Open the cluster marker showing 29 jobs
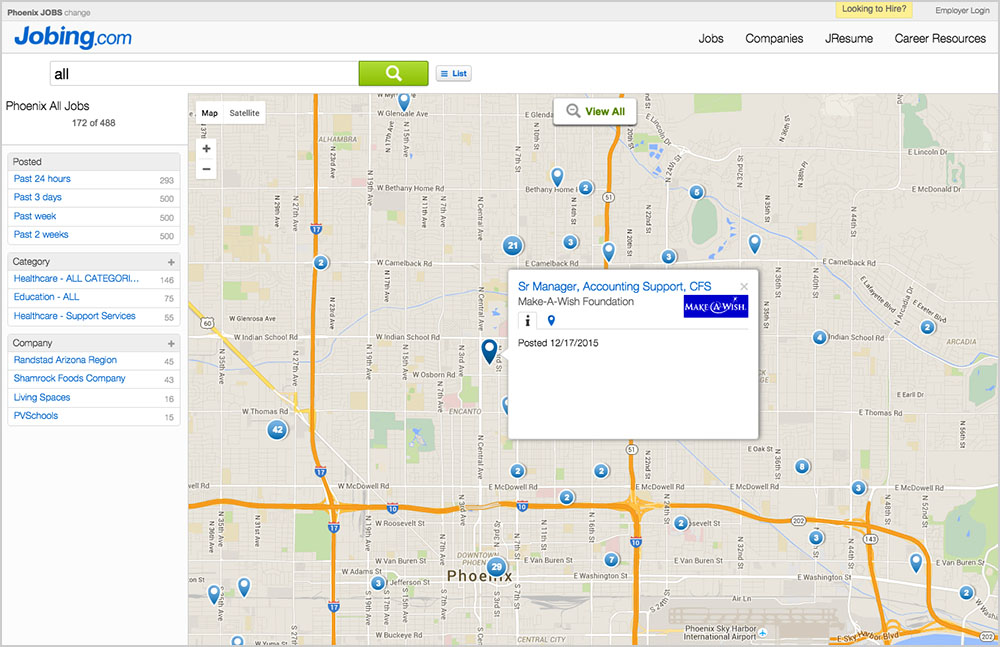The image size is (1000, 647). point(496,567)
